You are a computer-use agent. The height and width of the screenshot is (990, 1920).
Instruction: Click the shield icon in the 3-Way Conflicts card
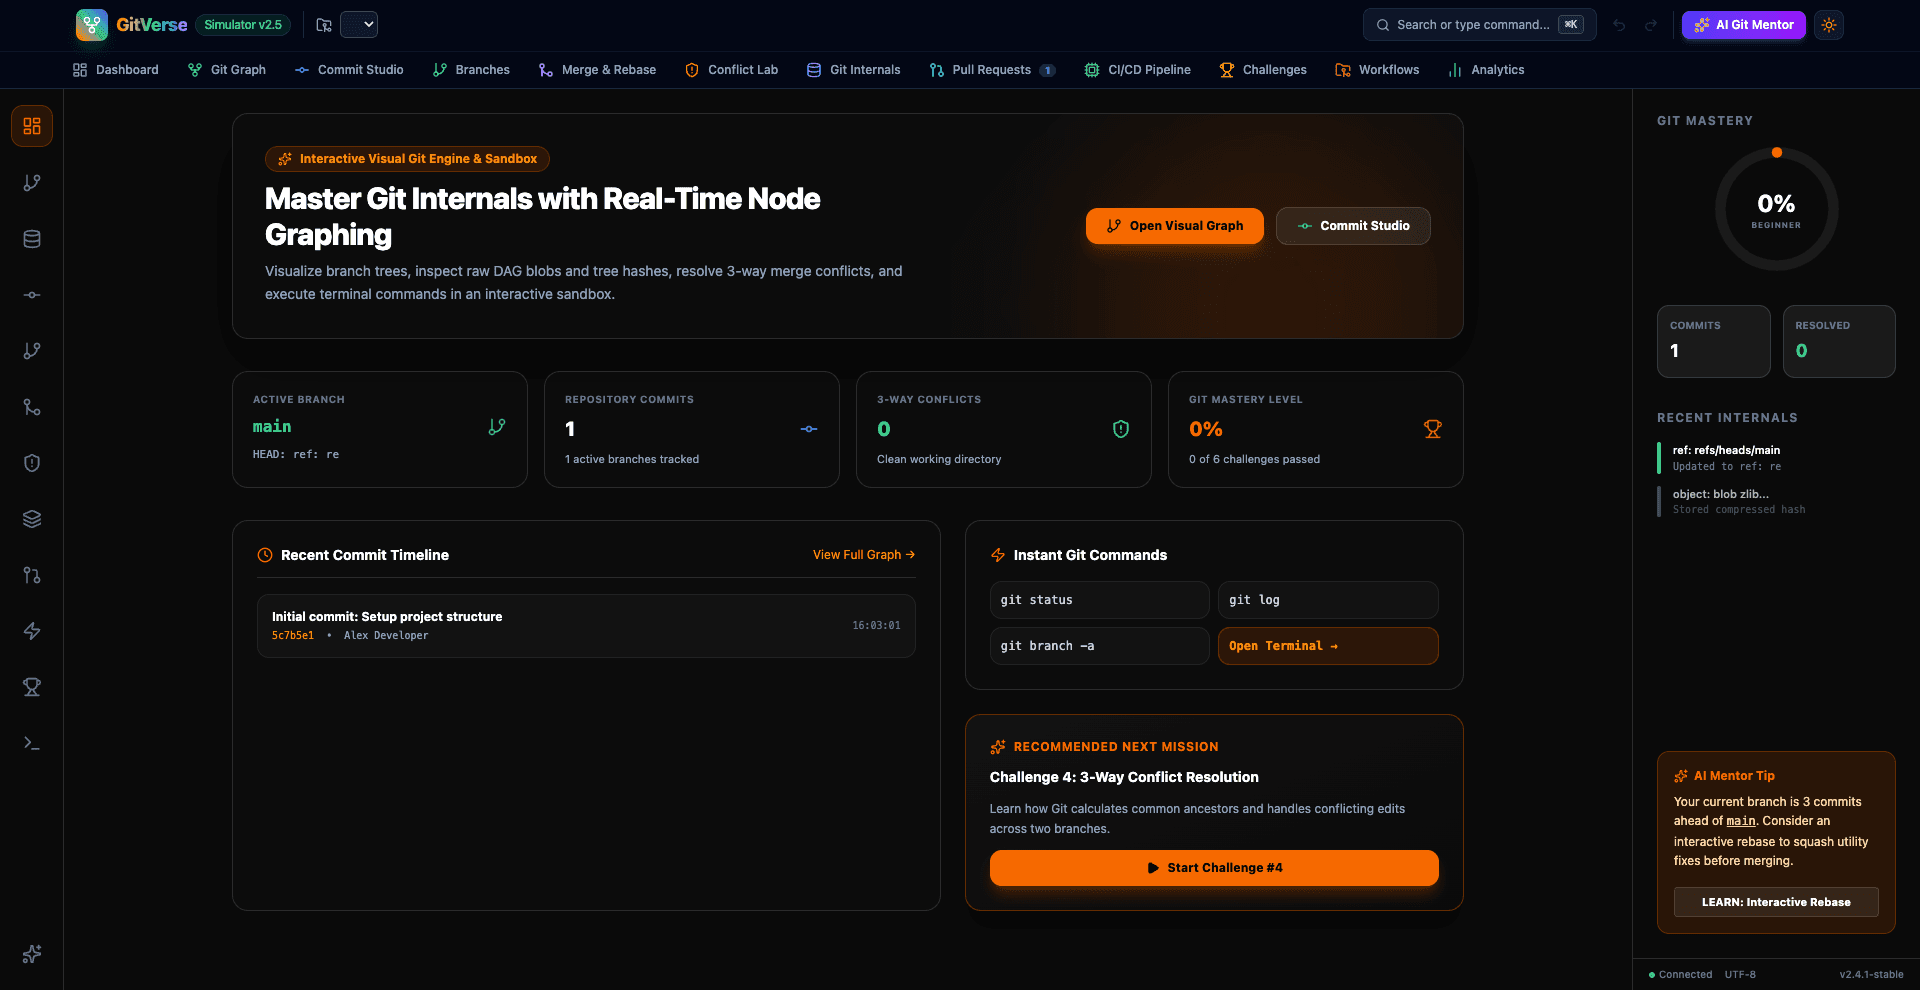pos(1121,429)
